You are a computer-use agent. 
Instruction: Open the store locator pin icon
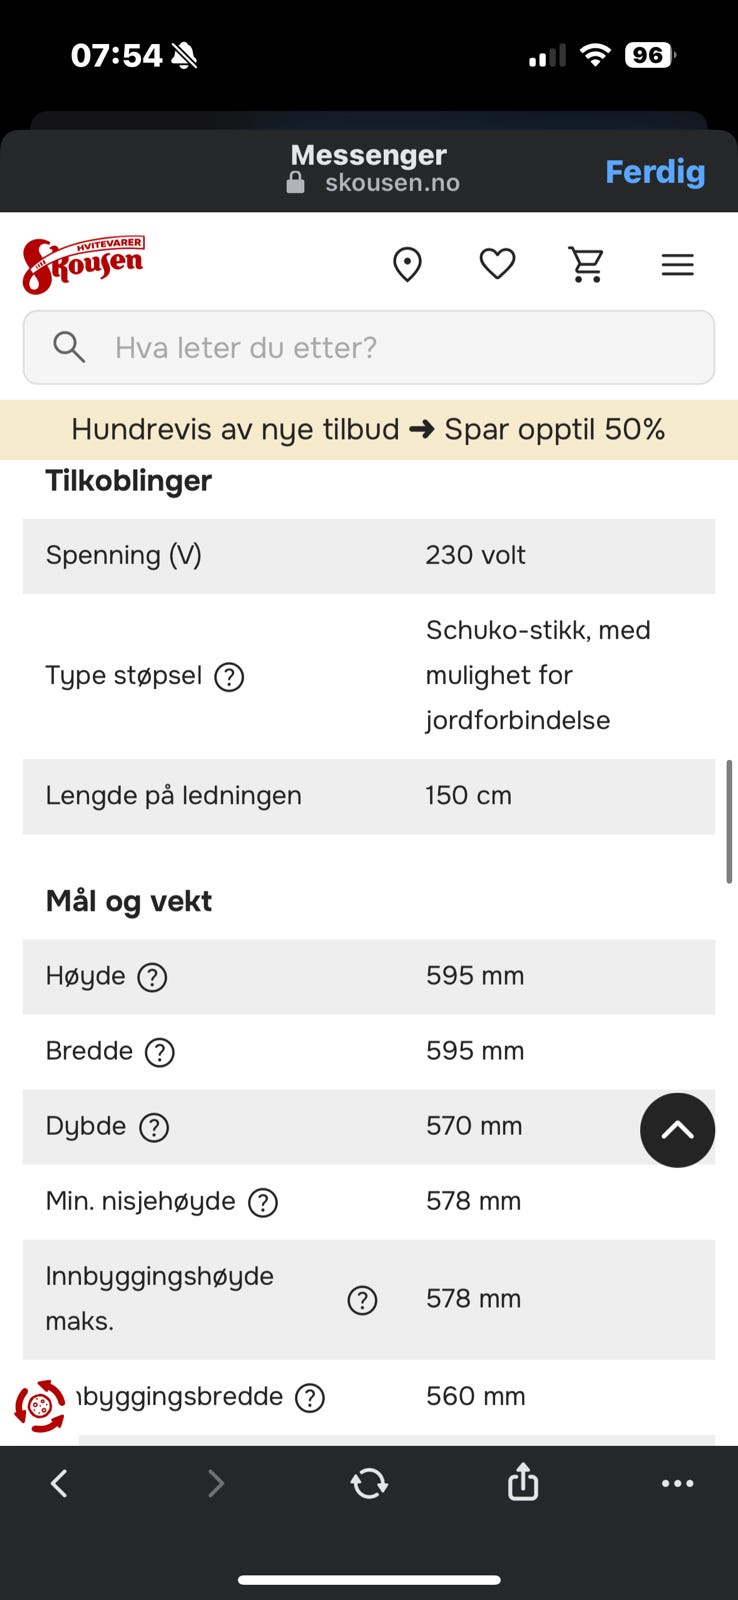pos(407,265)
